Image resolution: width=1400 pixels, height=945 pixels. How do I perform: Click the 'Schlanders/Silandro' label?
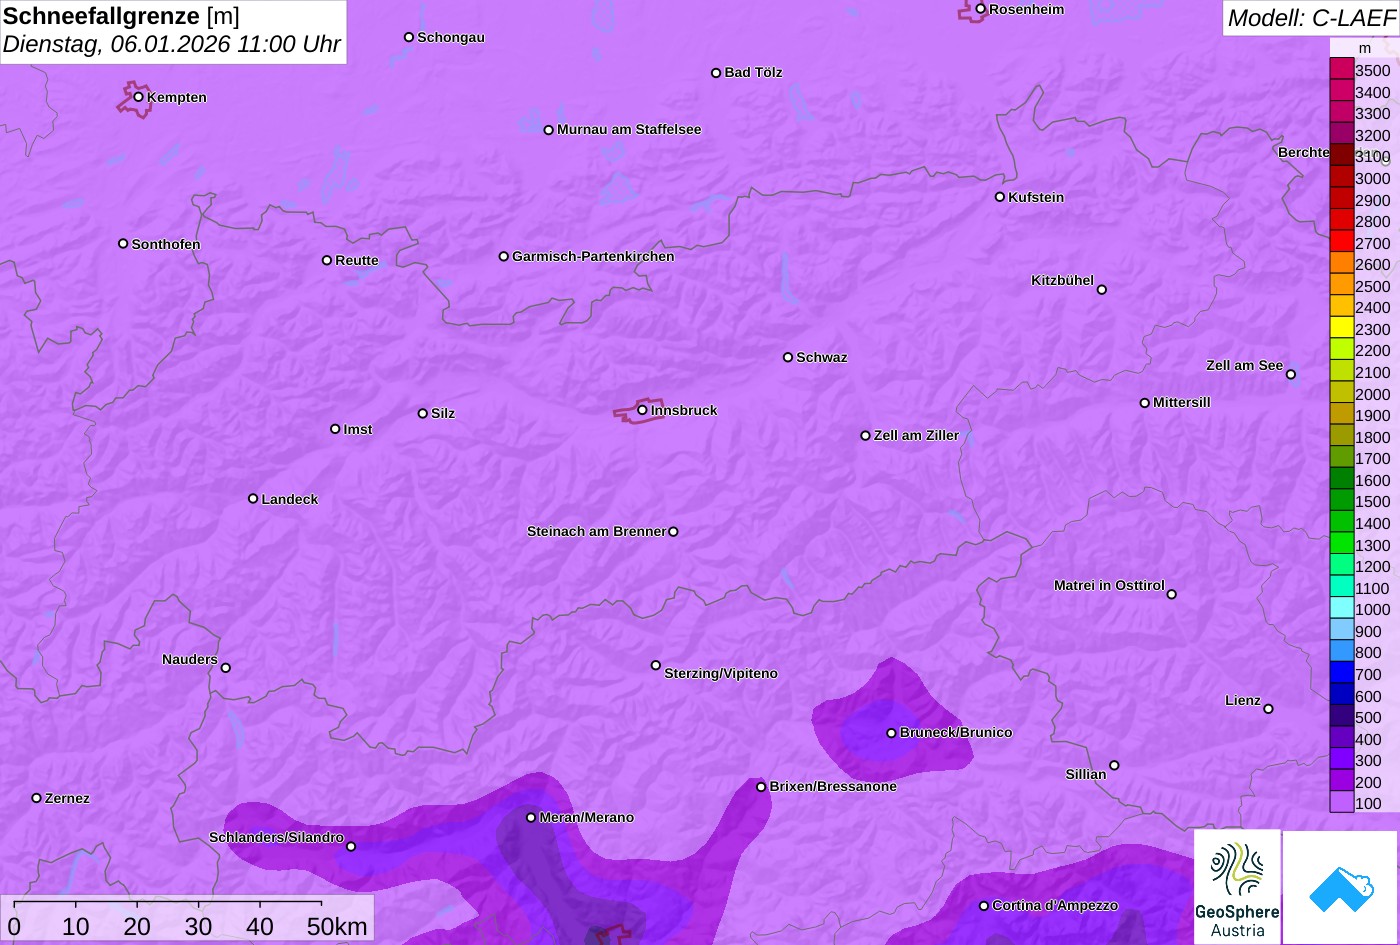(x=276, y=838)
